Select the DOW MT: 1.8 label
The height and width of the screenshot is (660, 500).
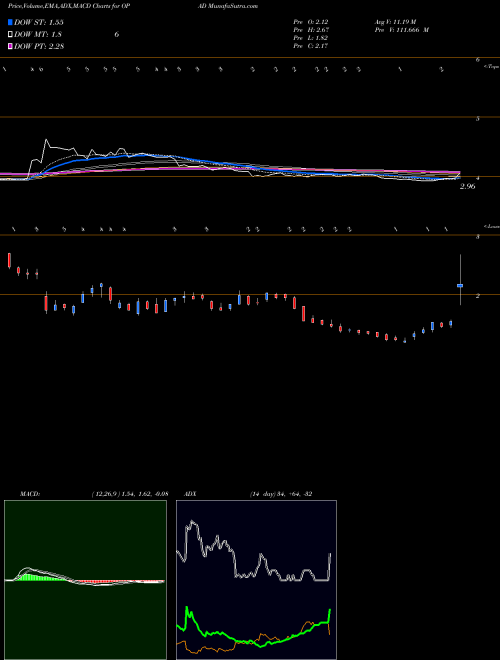point(36,35)
